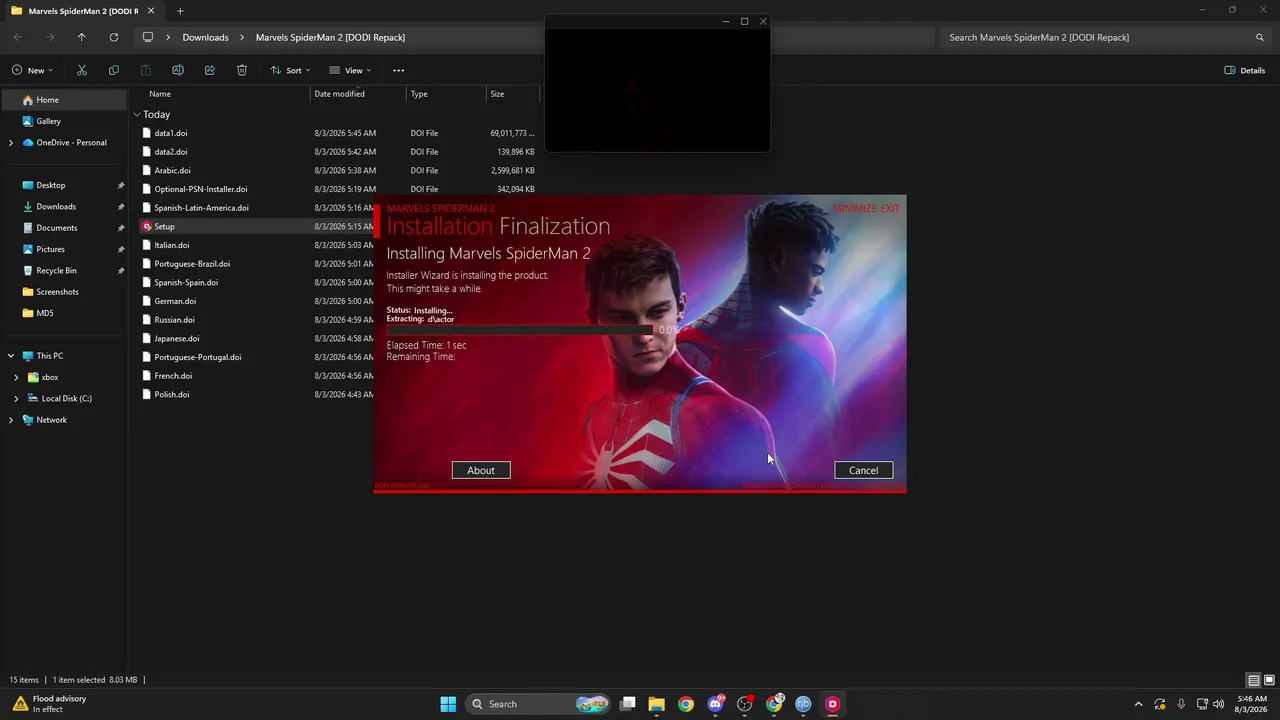
Task: Switch to large thumbnails view in status bar
Action: pos(1268,680)
